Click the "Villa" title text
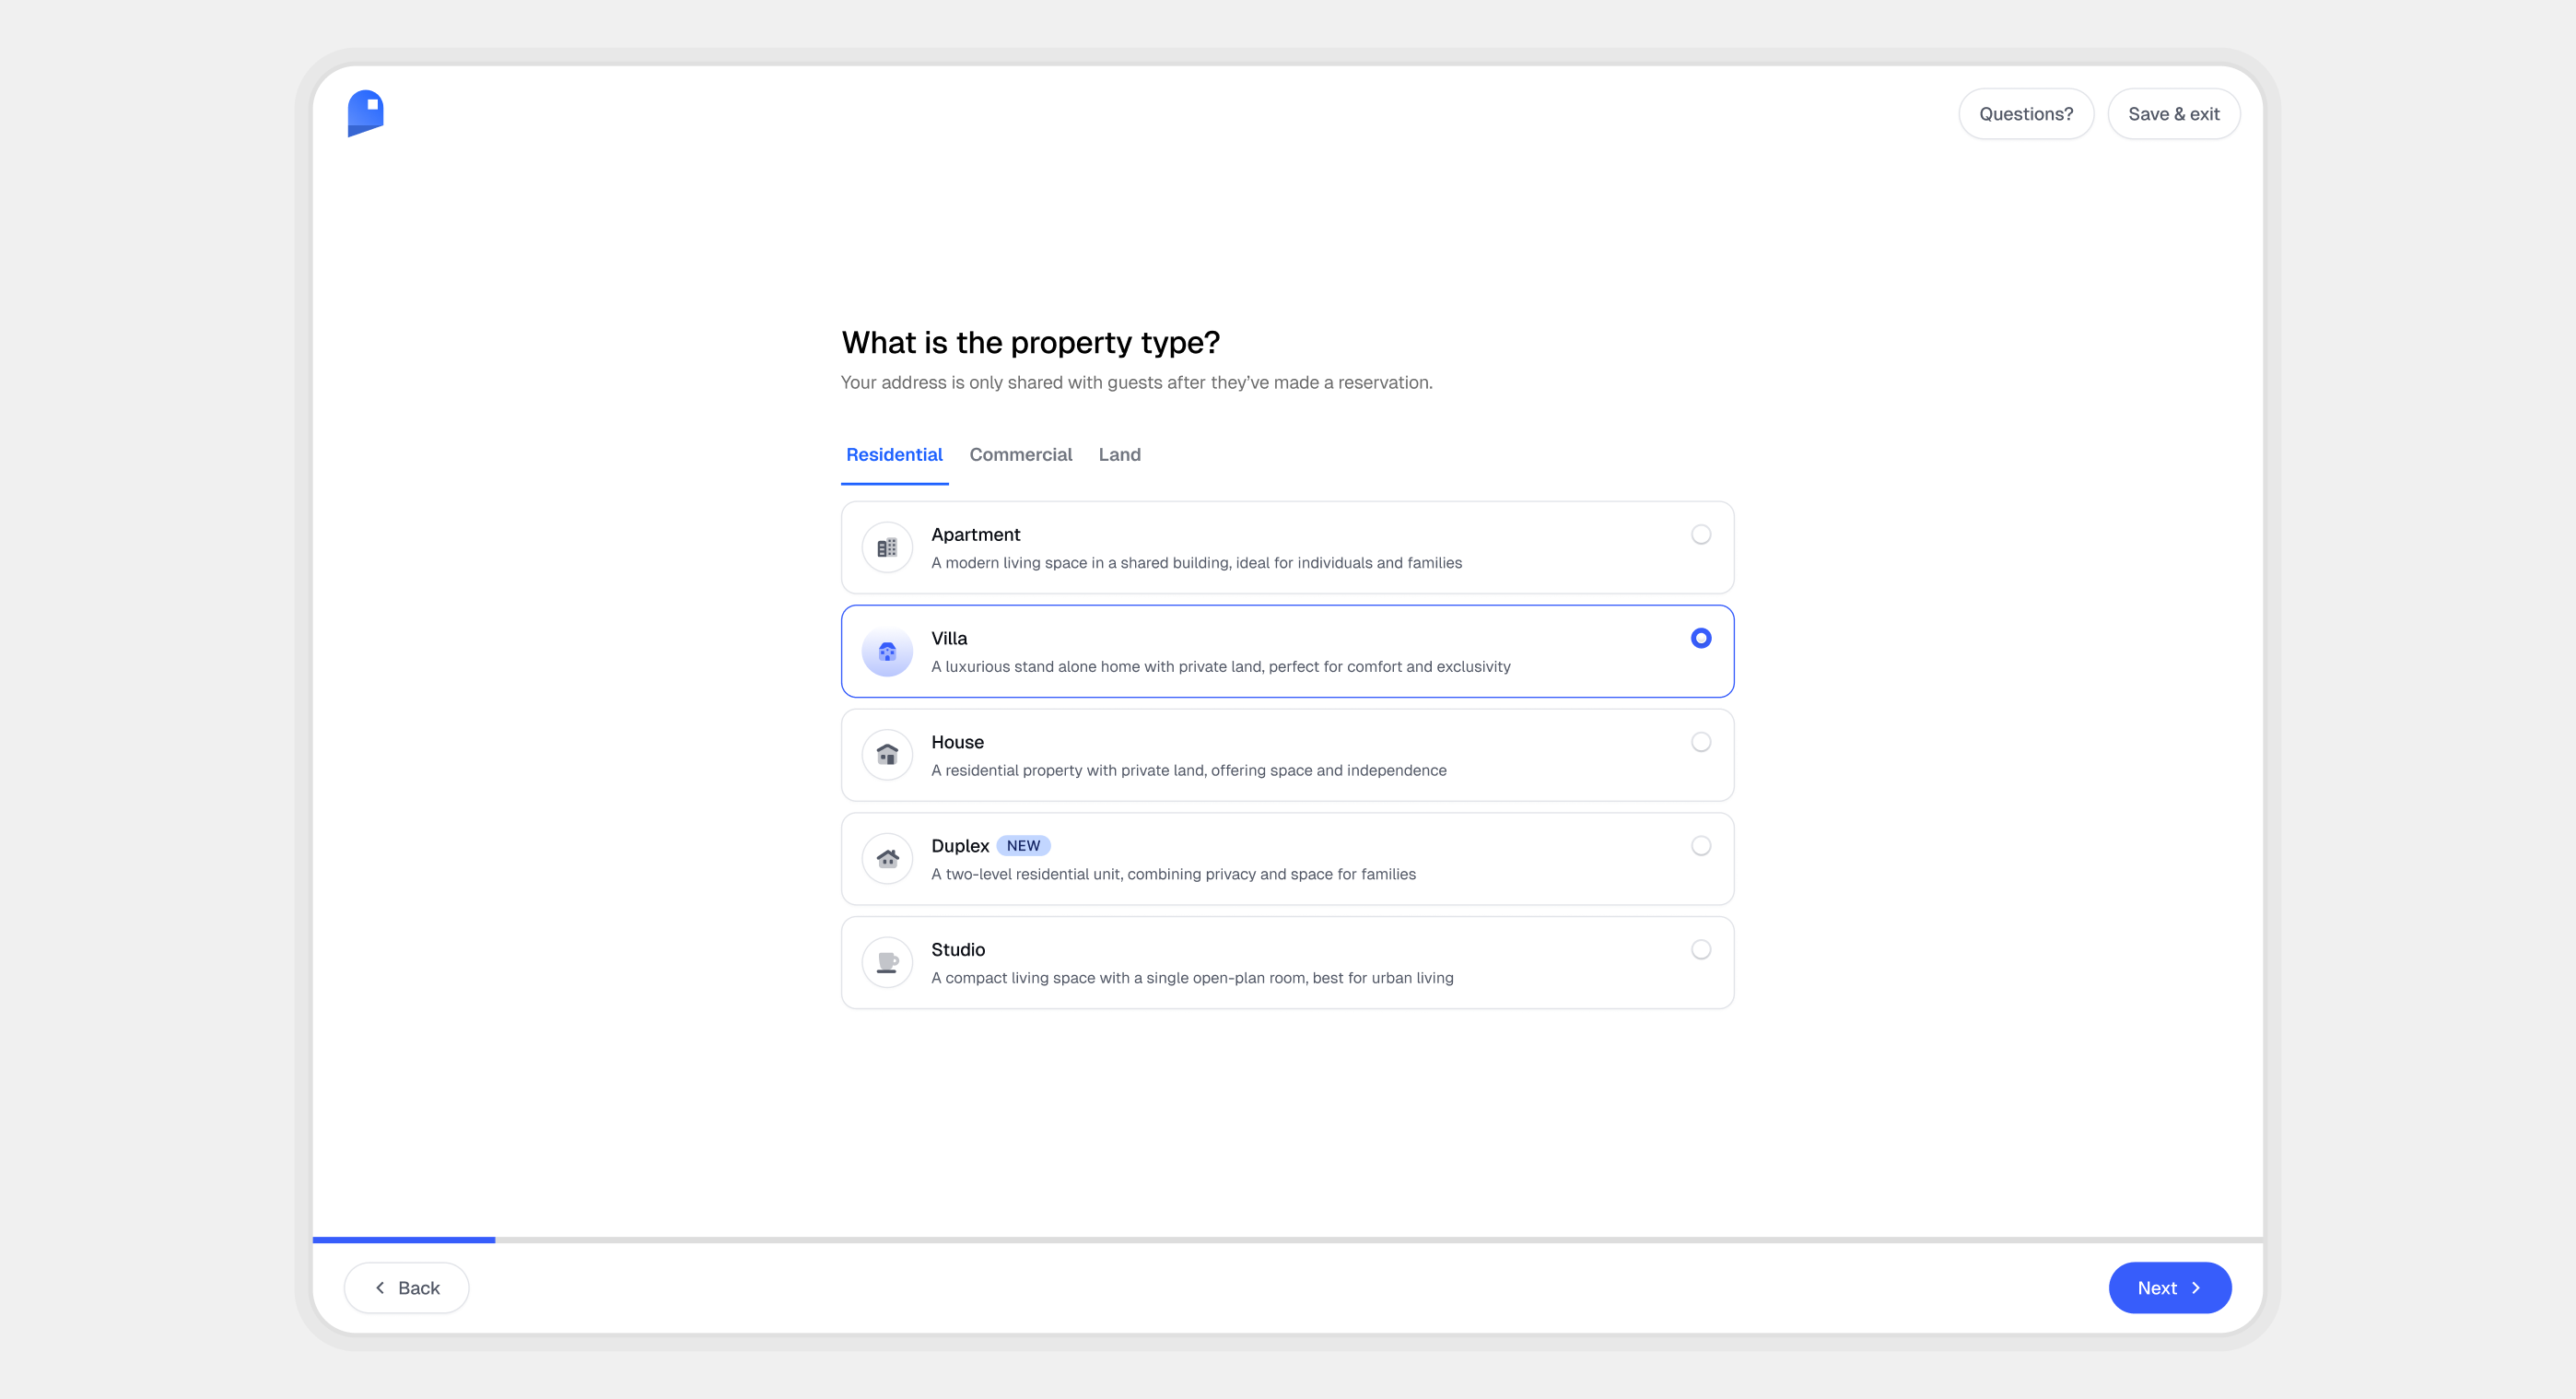This screenshot has height=1399, width=2576. [949, 638]
